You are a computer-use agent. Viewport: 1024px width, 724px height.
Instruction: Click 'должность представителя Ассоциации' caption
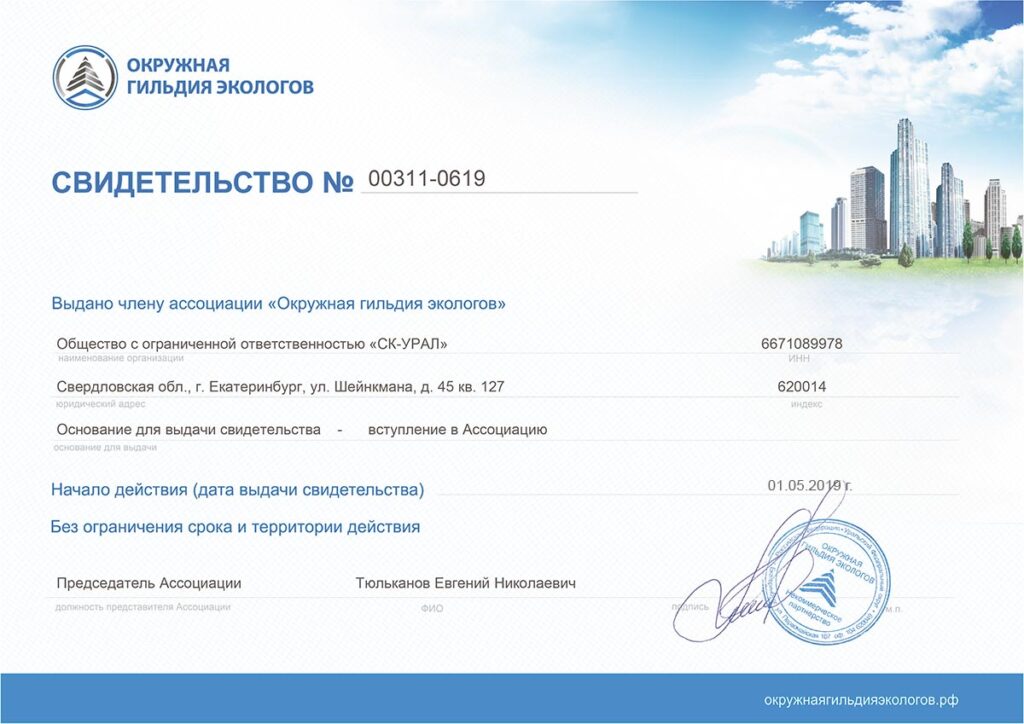pyautogui.click(x=143, y=607)
